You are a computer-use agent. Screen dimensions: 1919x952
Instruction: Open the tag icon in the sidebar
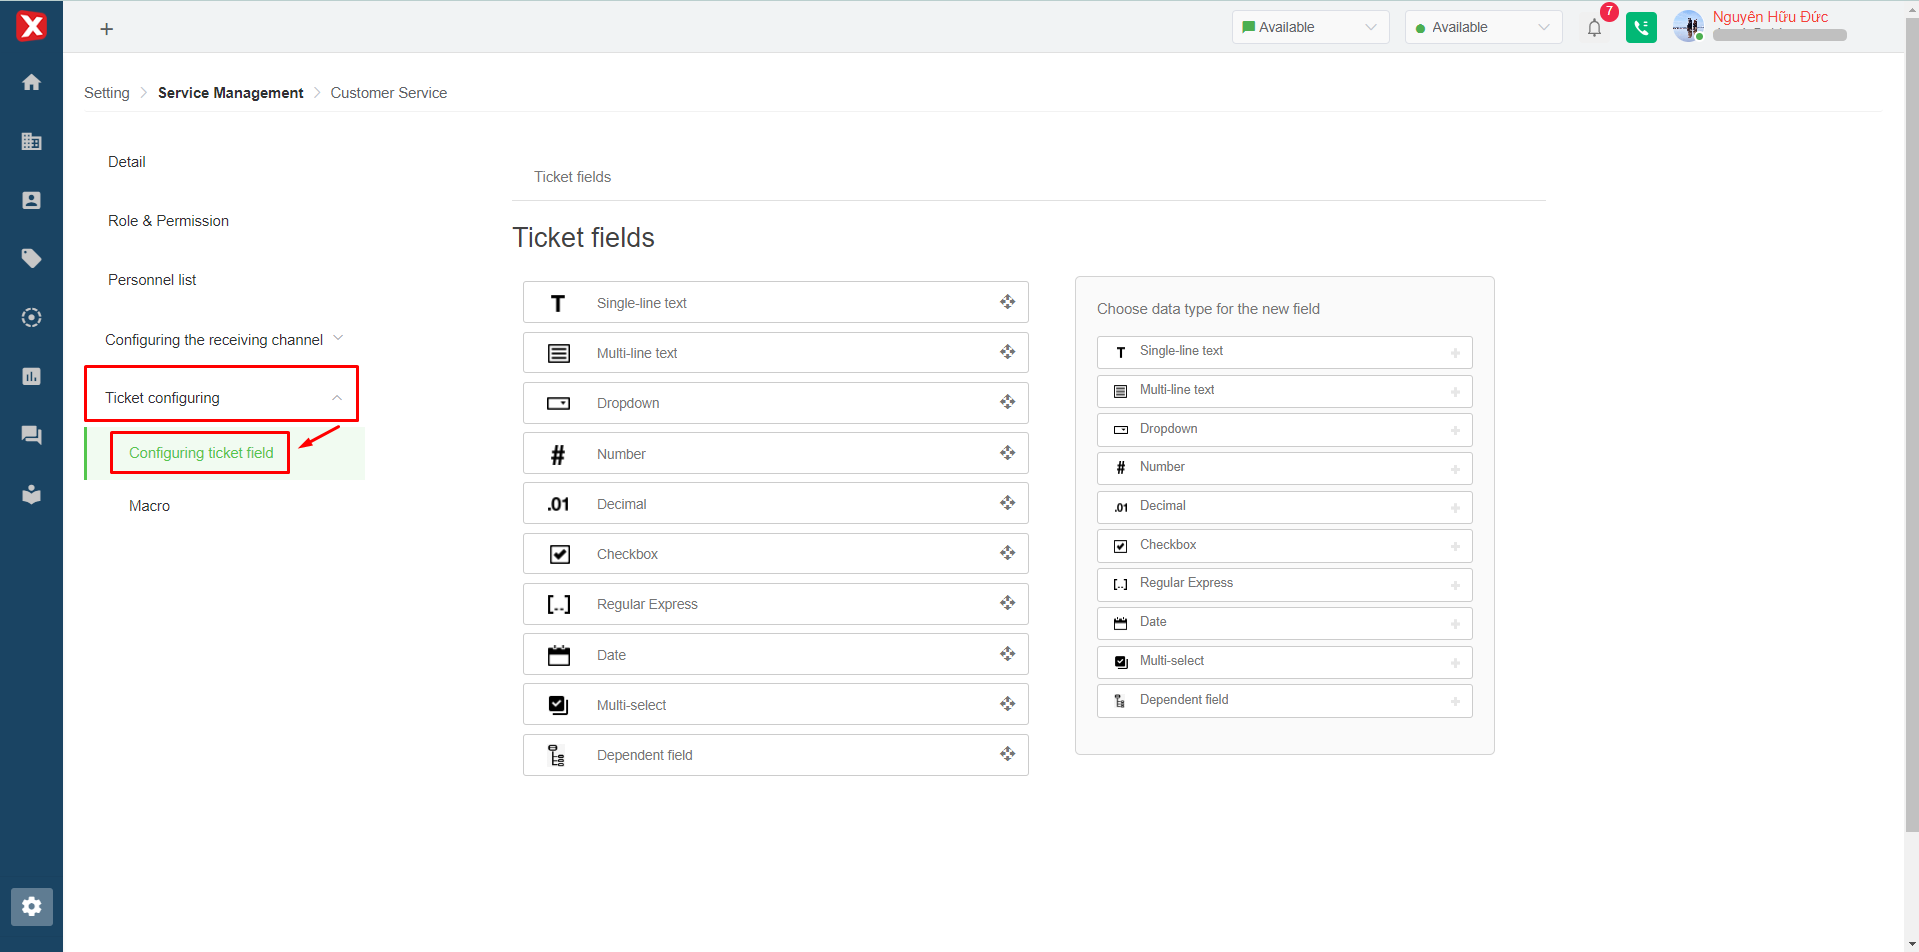pos(31,259)
